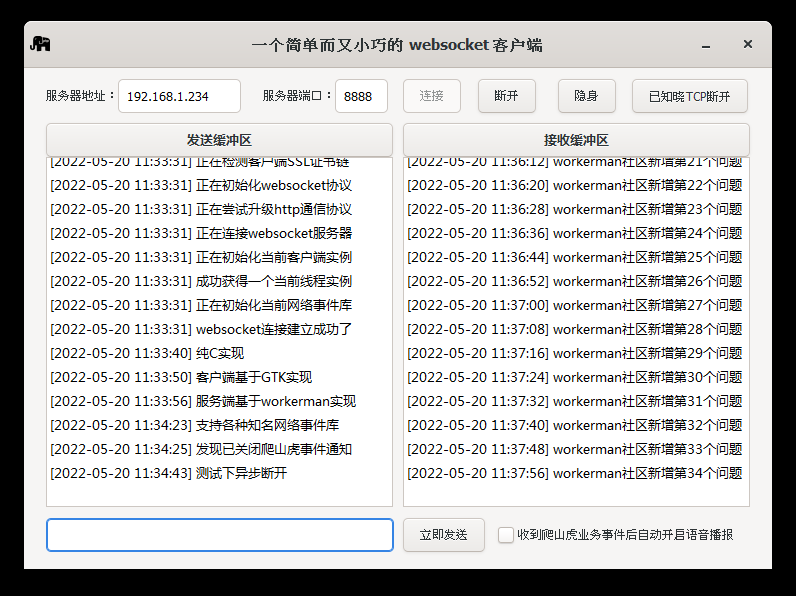This screenshot has width=796, height=596.
Task: Select received line 新增第31个问题
Action: [x=575, y=402]
